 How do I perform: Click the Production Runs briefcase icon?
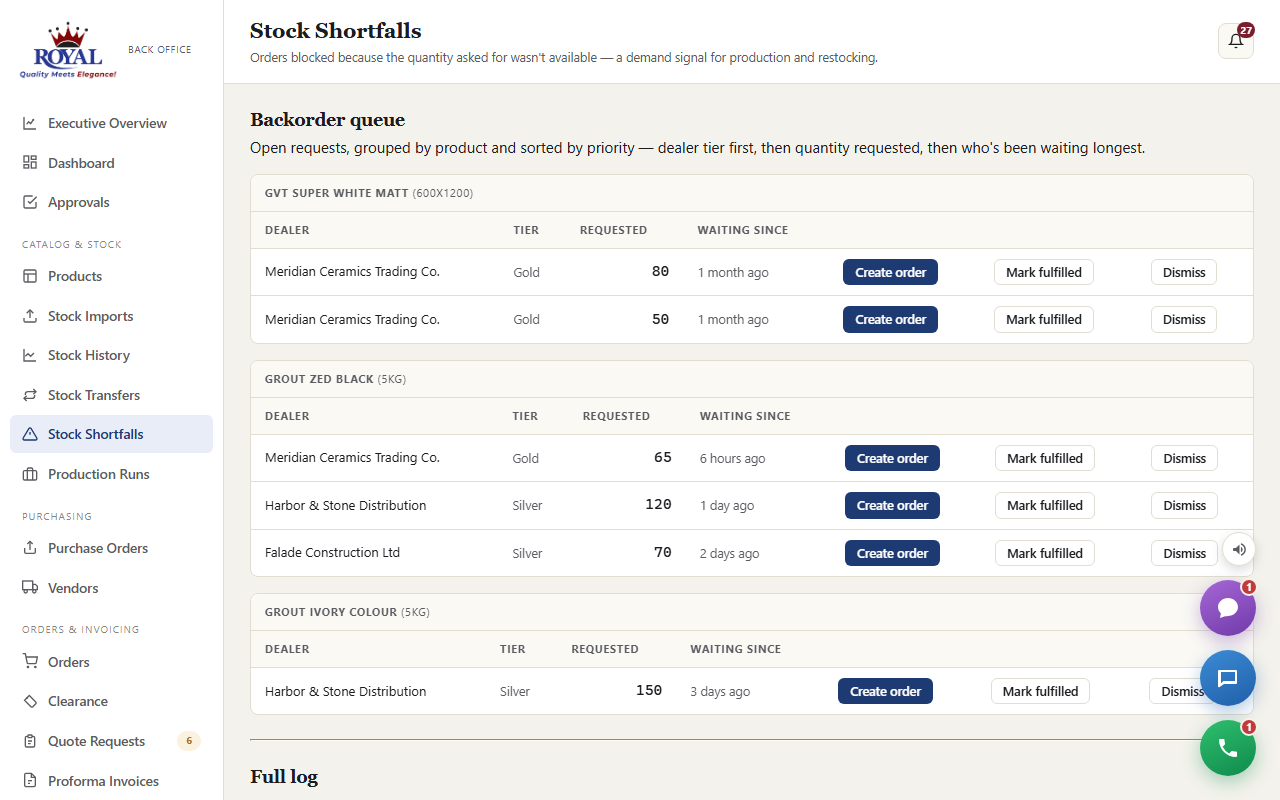[x=30, y=474]
